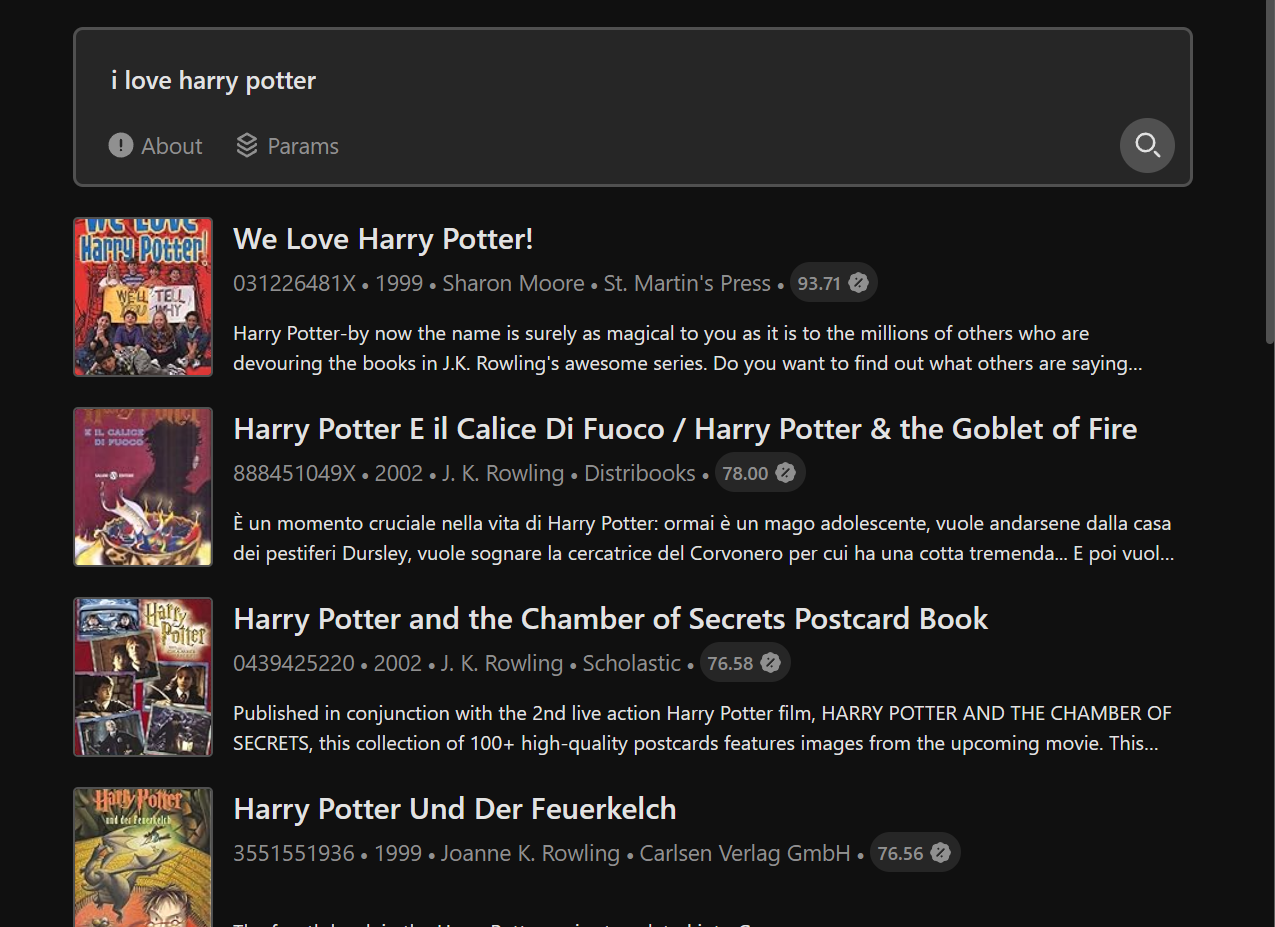Click the verified badge beside score 76.56
Screen dimensions: 1275x927
point(940,853)
